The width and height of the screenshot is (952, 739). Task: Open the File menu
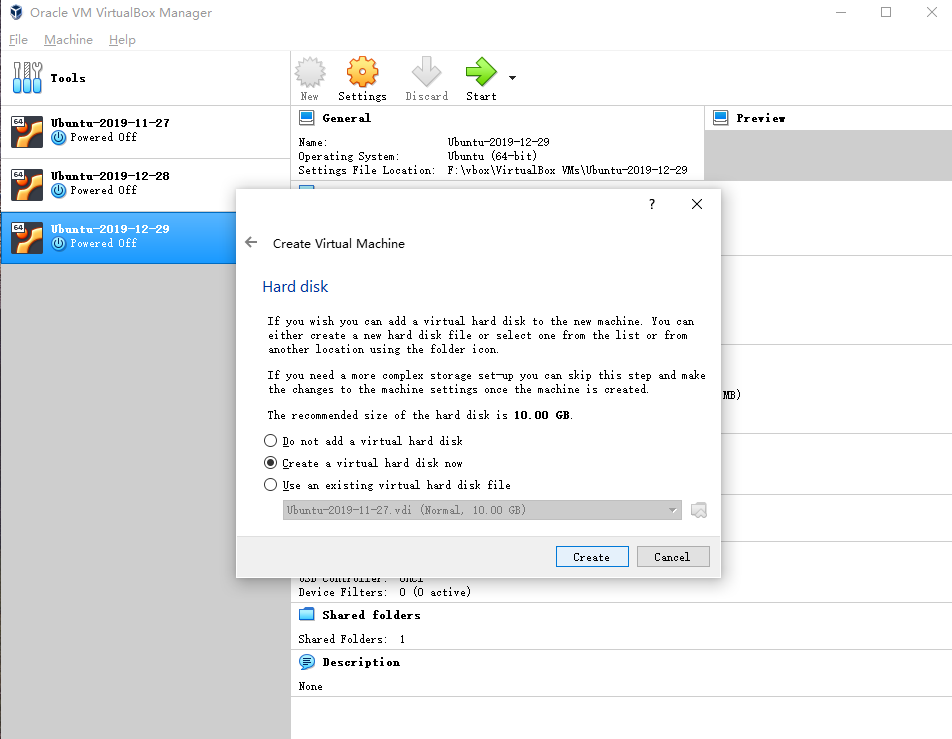18,39
